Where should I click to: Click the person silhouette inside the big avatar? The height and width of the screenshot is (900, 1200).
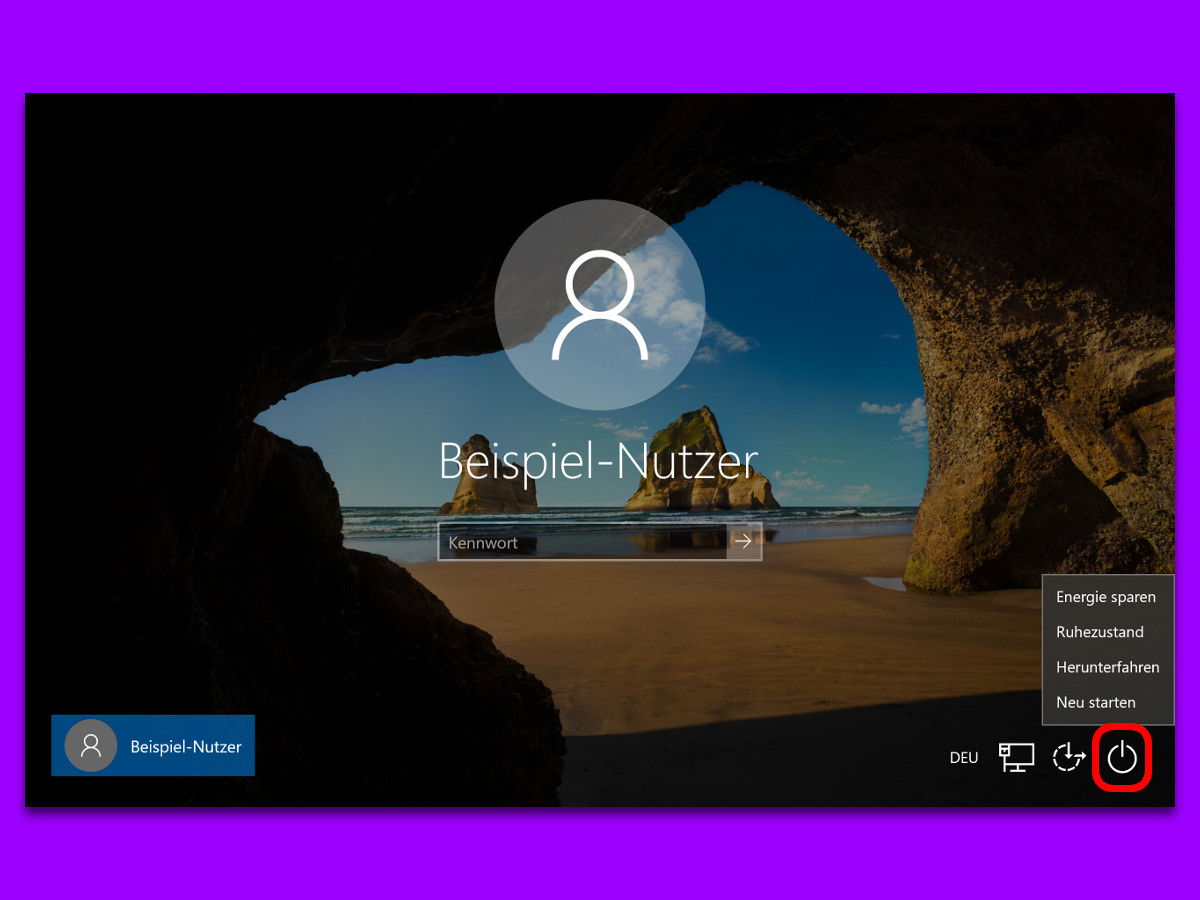click(x=600, y=305)
